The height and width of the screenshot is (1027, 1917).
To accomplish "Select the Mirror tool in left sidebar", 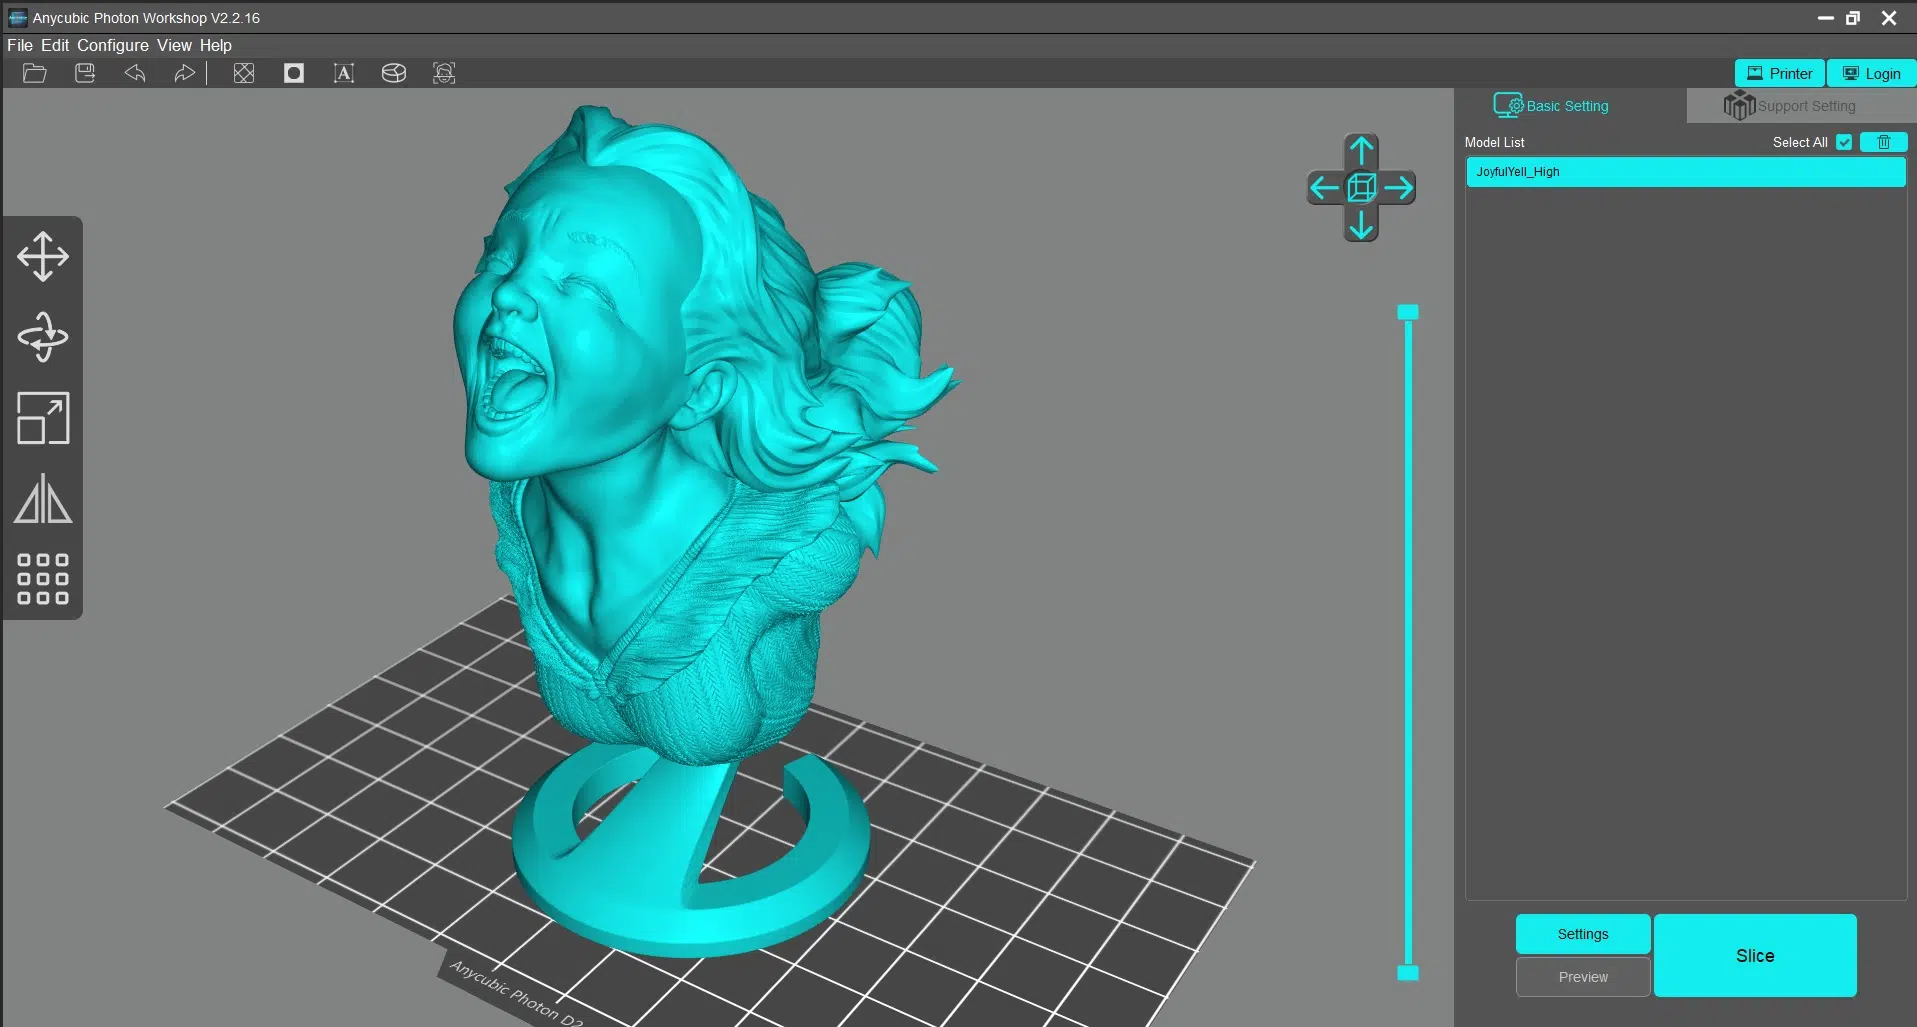I will click(x=43, y=498).
